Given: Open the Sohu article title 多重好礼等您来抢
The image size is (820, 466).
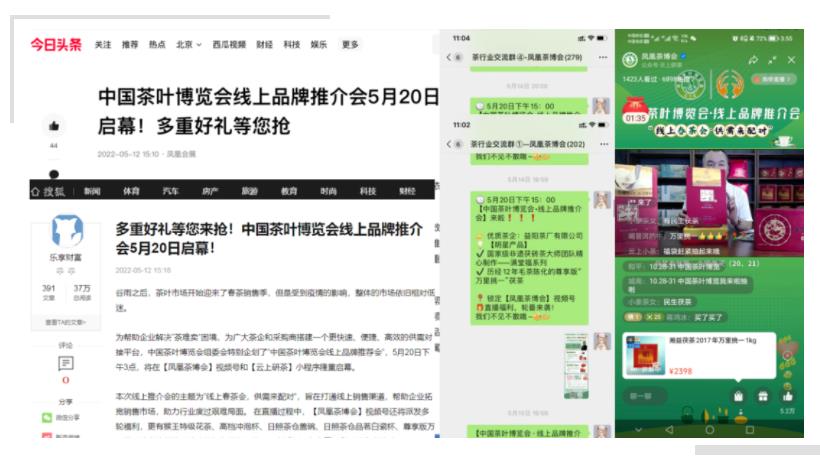Looking at the screenshot, I should click(x=269, y=238).
